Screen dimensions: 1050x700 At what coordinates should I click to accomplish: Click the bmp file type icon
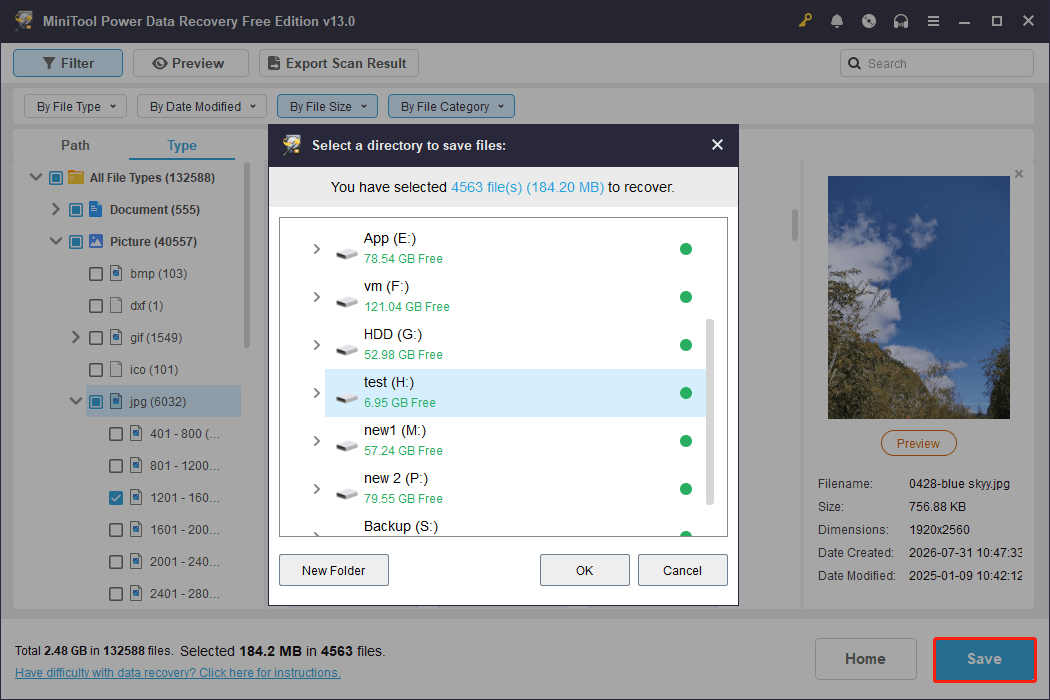coord(116,273)
